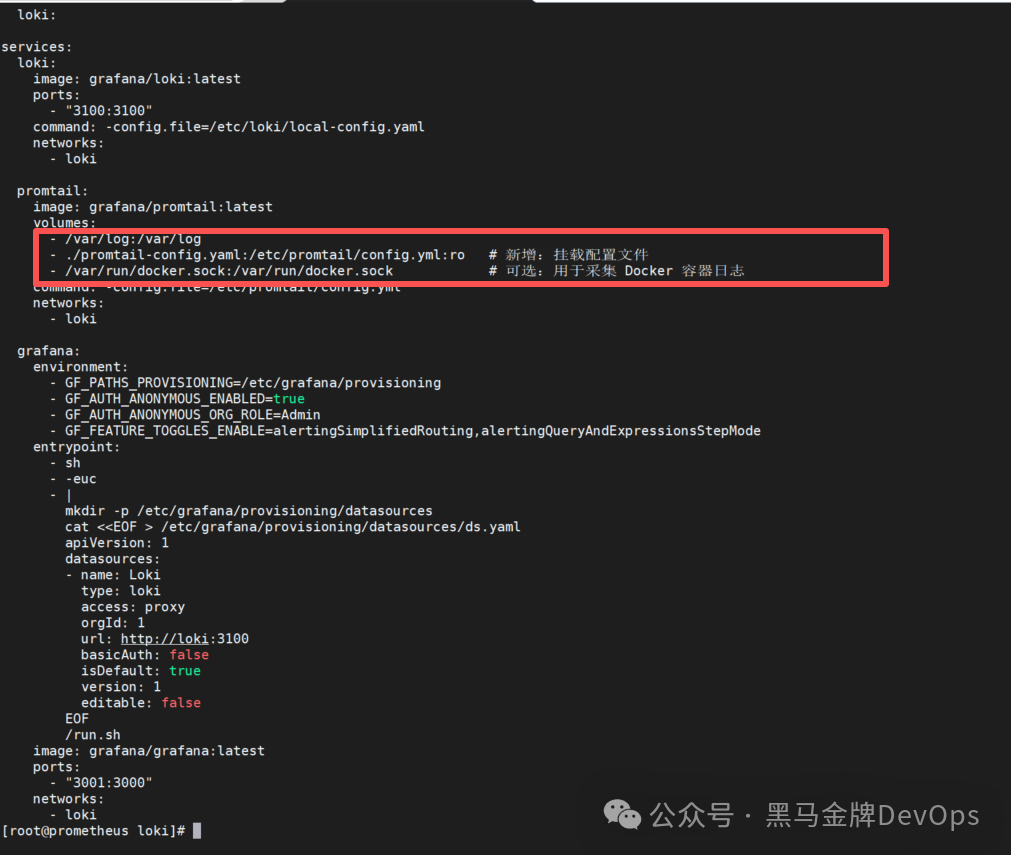This screenshot has width=1011, height=855.
Task: Click the 'apiVersion: 1' line
Action: (117, 543)
